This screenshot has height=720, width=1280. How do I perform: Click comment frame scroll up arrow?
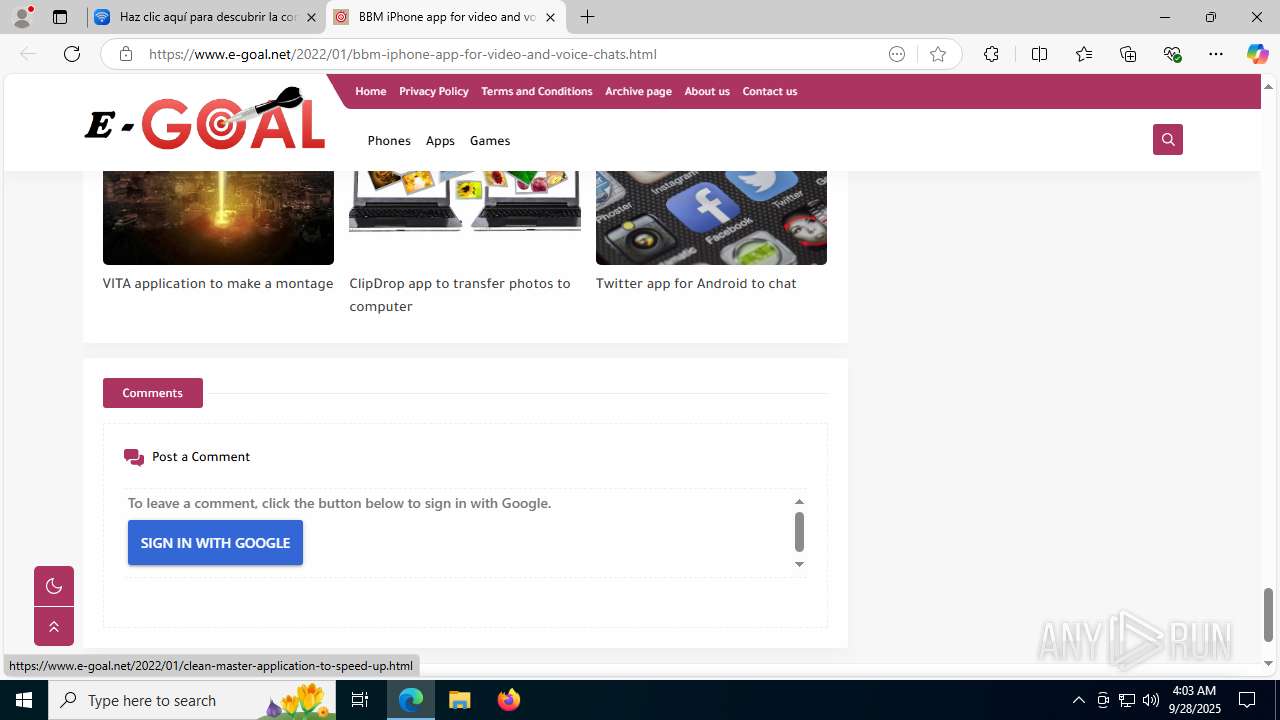799,502
